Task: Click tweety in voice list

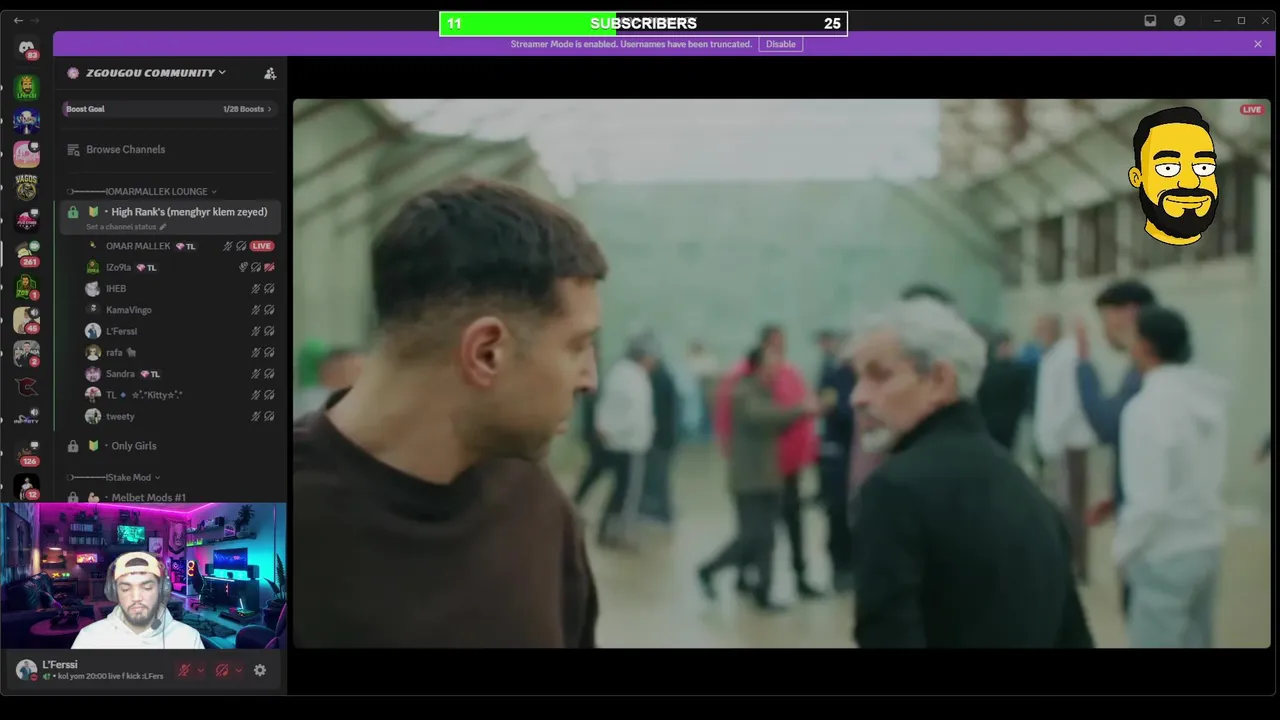Action: pyautogui.click(x=120, y=416)
